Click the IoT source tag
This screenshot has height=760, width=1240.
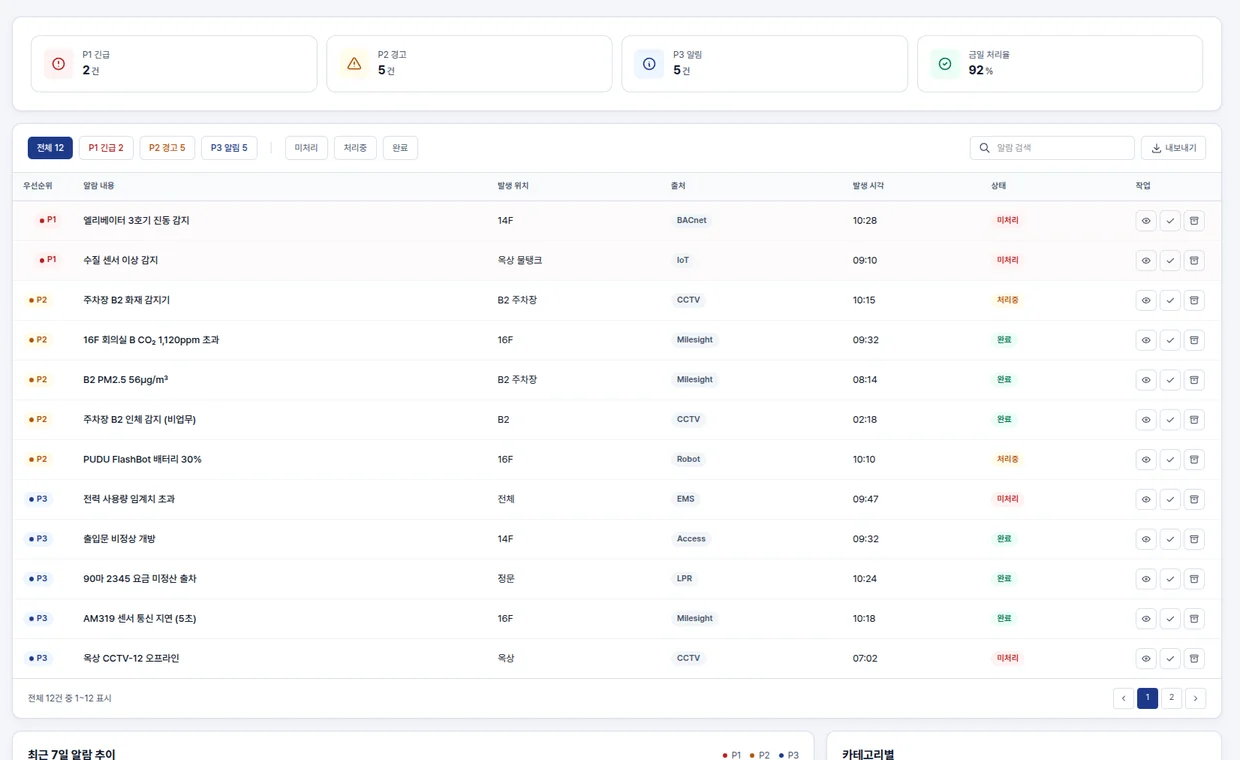pyautogui.click(x=682, y=260)
